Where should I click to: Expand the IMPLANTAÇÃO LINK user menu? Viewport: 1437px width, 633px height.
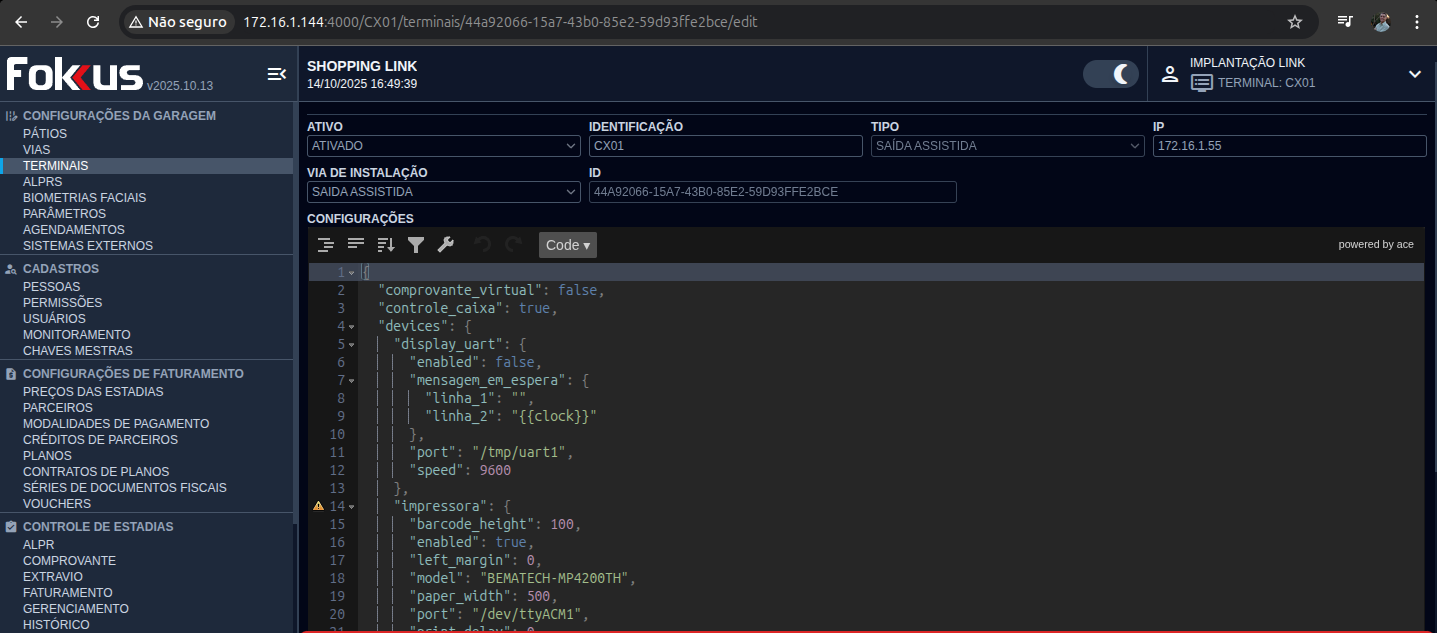(x=1414, y=74)
